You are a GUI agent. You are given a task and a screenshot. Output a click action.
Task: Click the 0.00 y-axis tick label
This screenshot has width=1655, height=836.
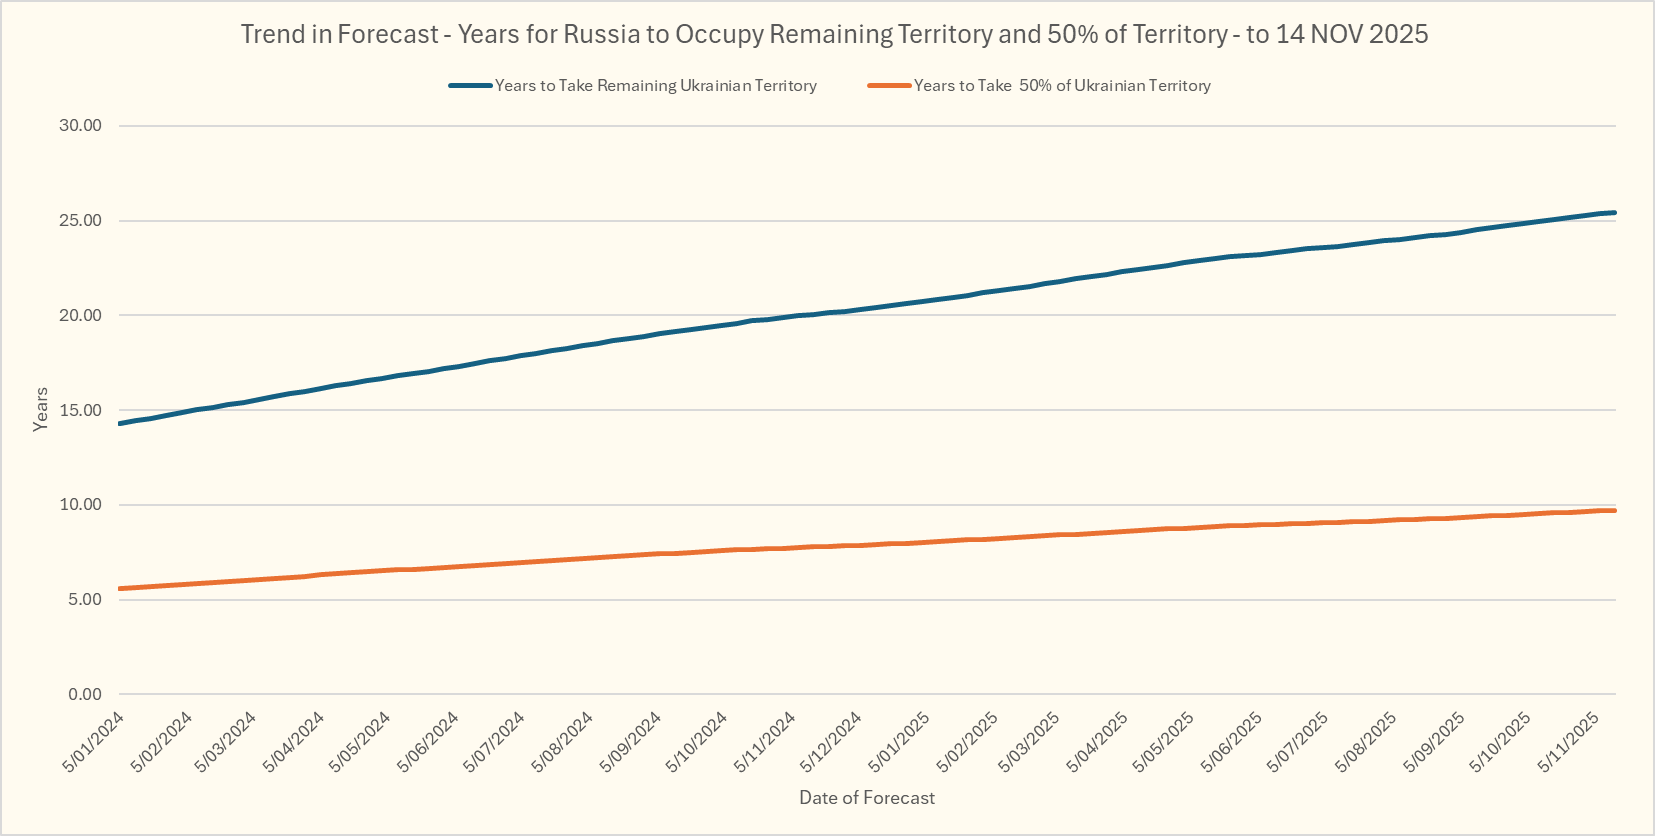(x=84, y=694)
